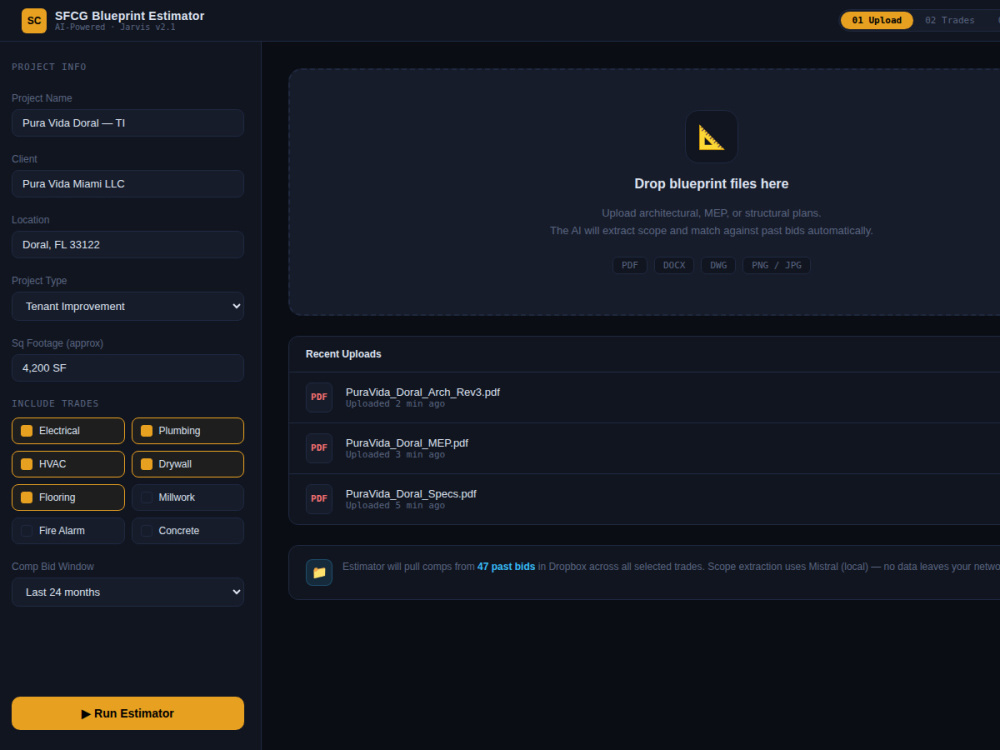Click the PROJECT INFO section label

click(48, 67)
